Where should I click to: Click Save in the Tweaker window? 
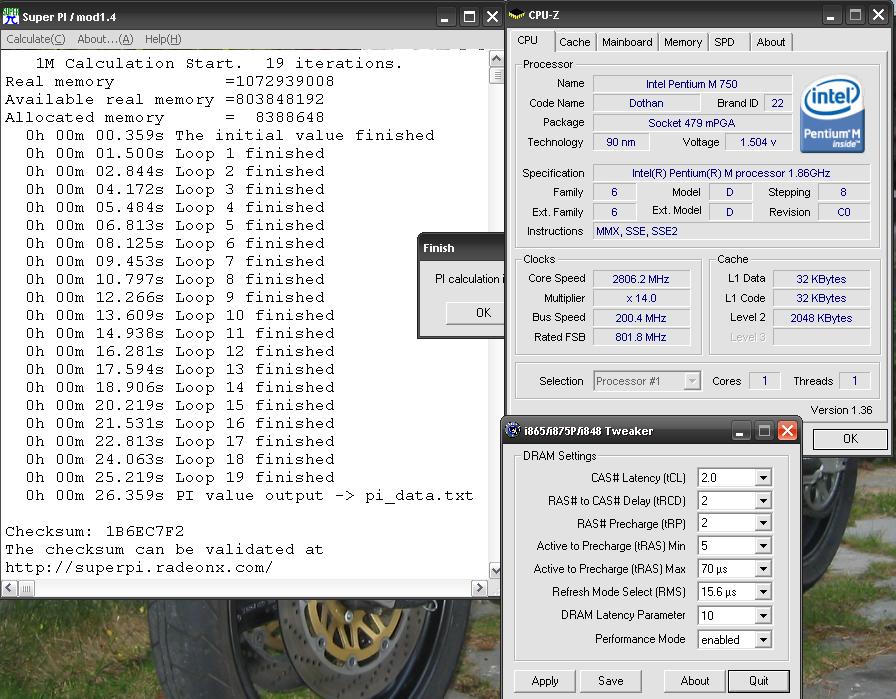point(610,681)
